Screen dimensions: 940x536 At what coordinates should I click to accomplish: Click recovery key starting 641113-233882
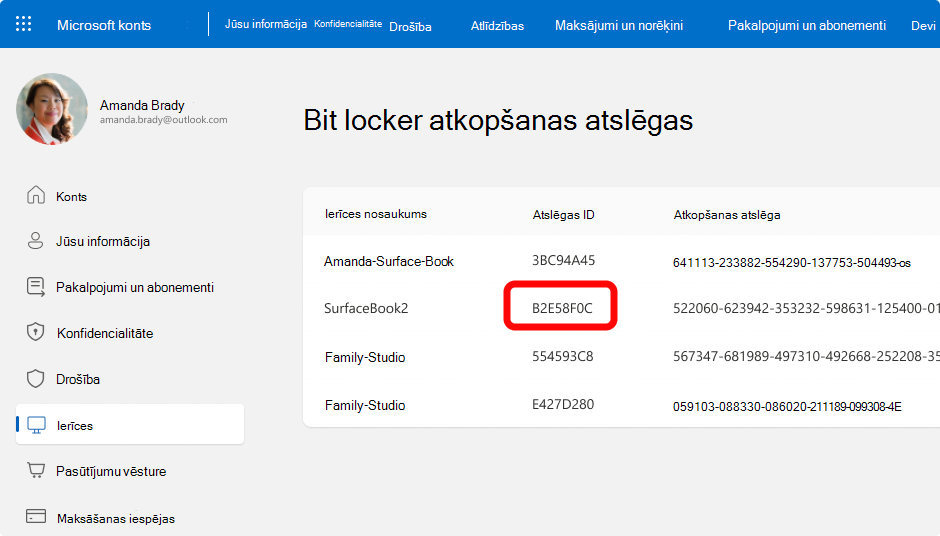pos(791,263)
